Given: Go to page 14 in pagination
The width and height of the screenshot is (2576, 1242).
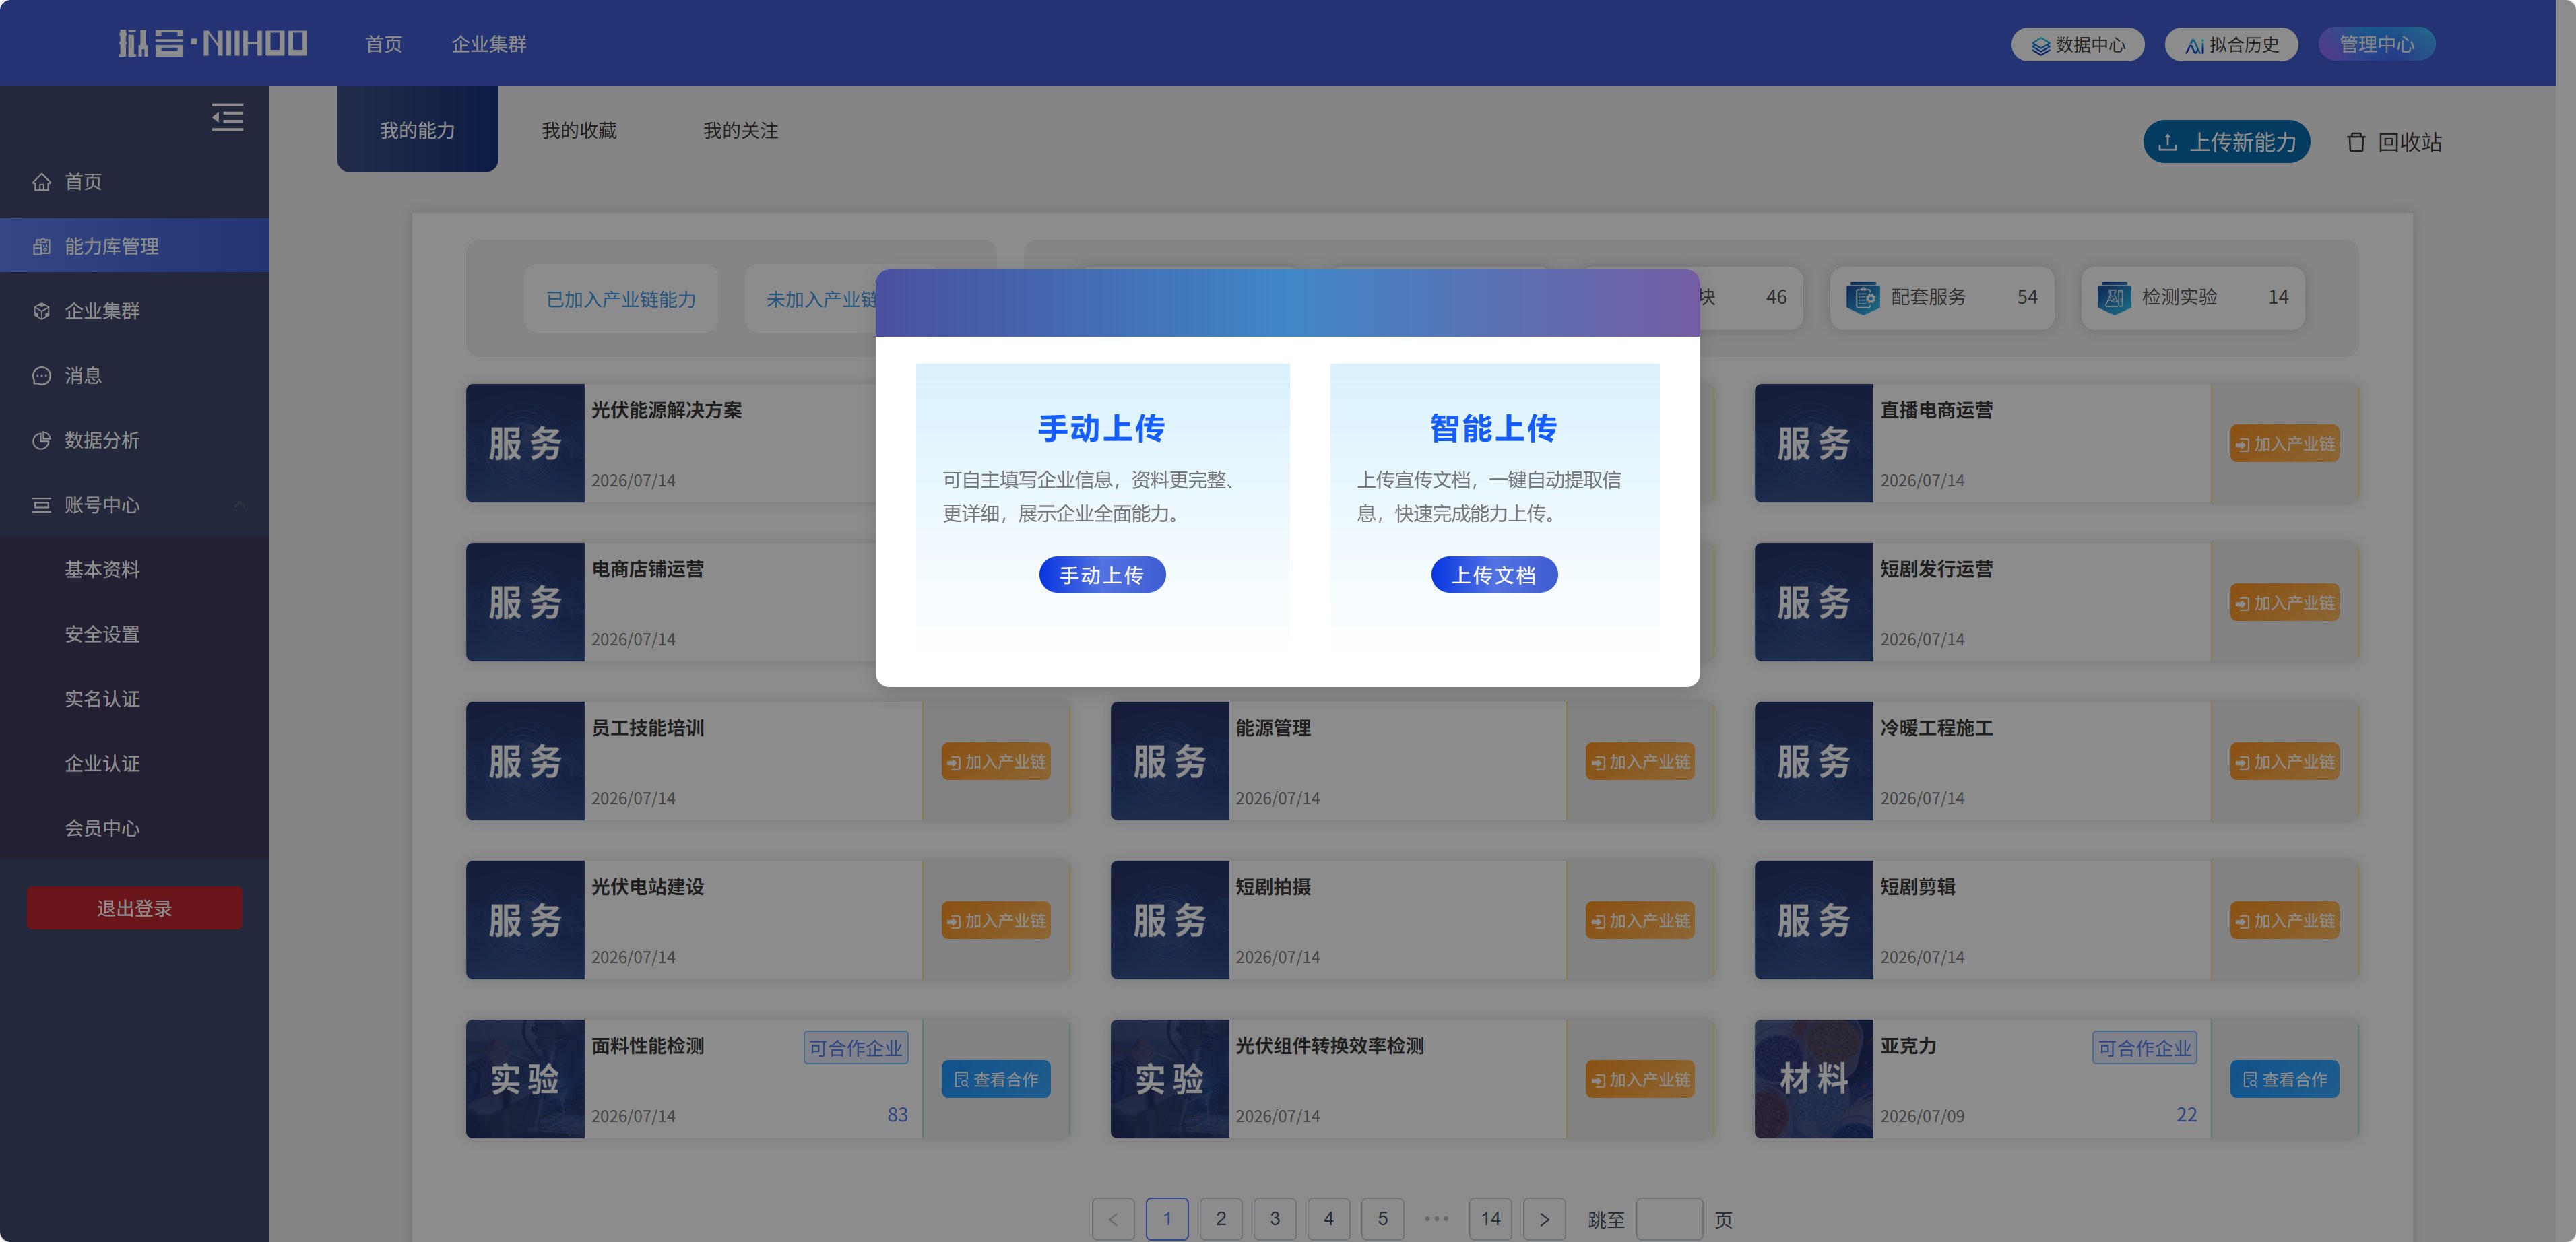Looking at the screenshot, I should pyautogui.click(x=1490, y=1219).
